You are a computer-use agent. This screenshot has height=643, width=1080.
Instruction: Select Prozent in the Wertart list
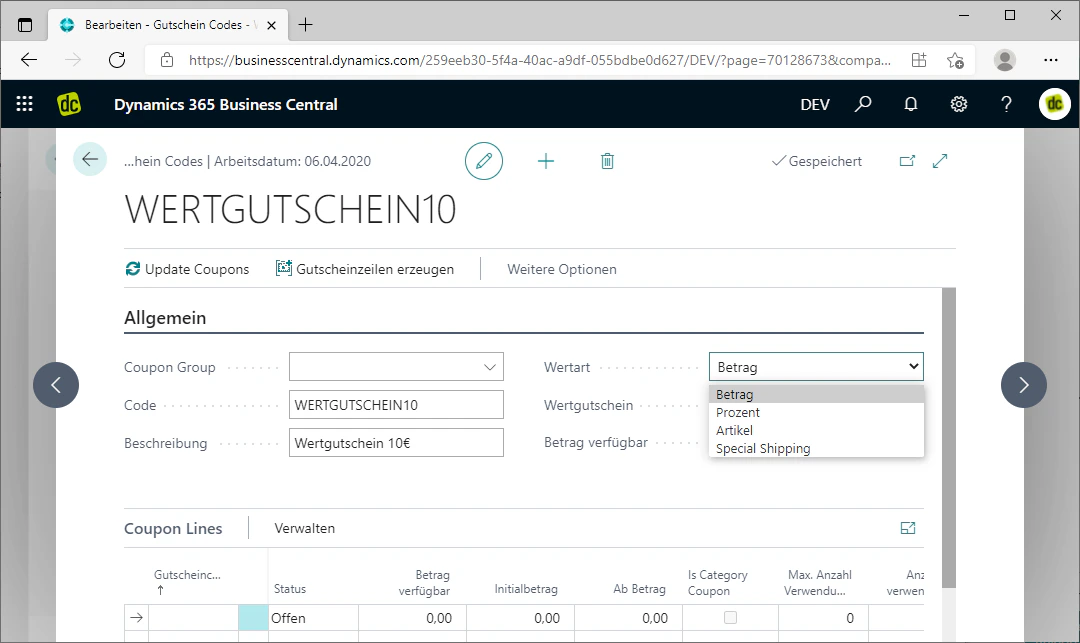coord(816,412)
